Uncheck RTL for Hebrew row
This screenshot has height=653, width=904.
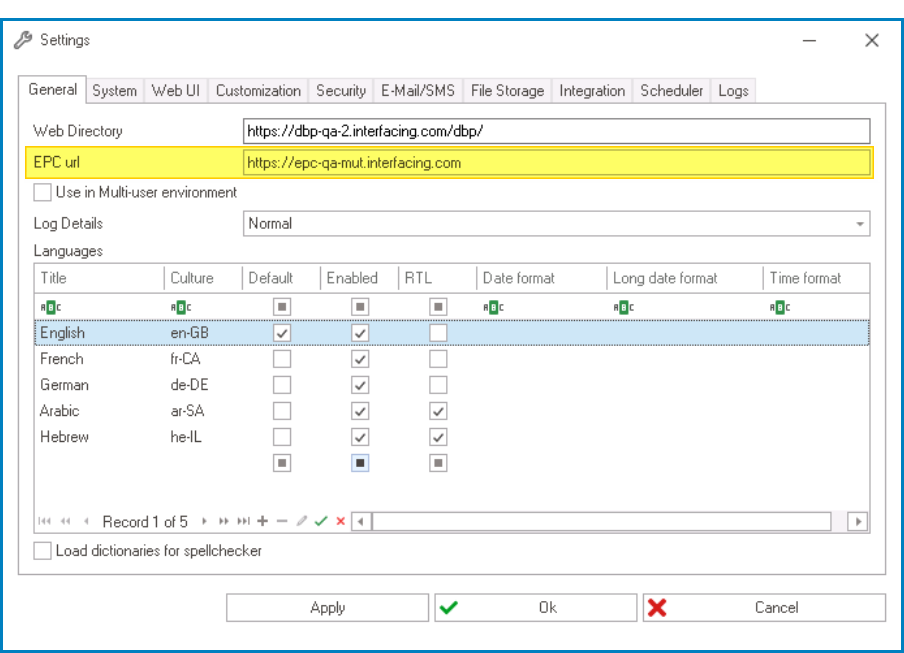(x=438, y=437)
